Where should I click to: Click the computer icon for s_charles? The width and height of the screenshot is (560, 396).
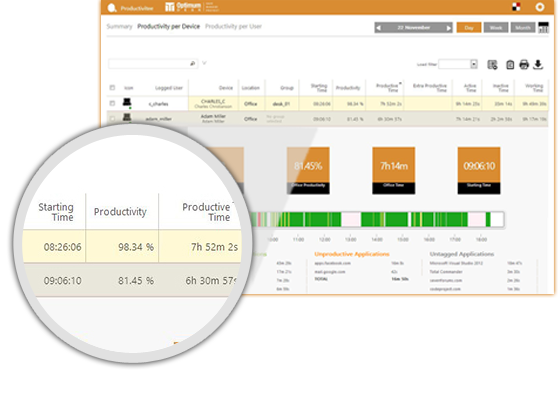[x=127, y=103]
